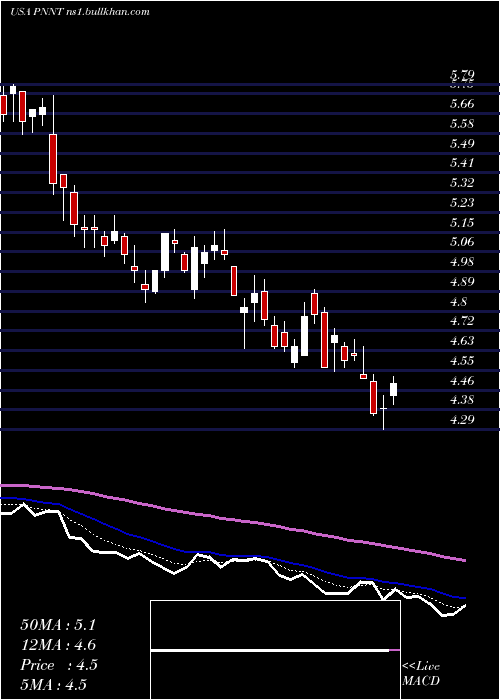Image resolution: width=500 pixels, height=700 pixels.
Task: Click the 5.32 price axis label
Action: 462,183
